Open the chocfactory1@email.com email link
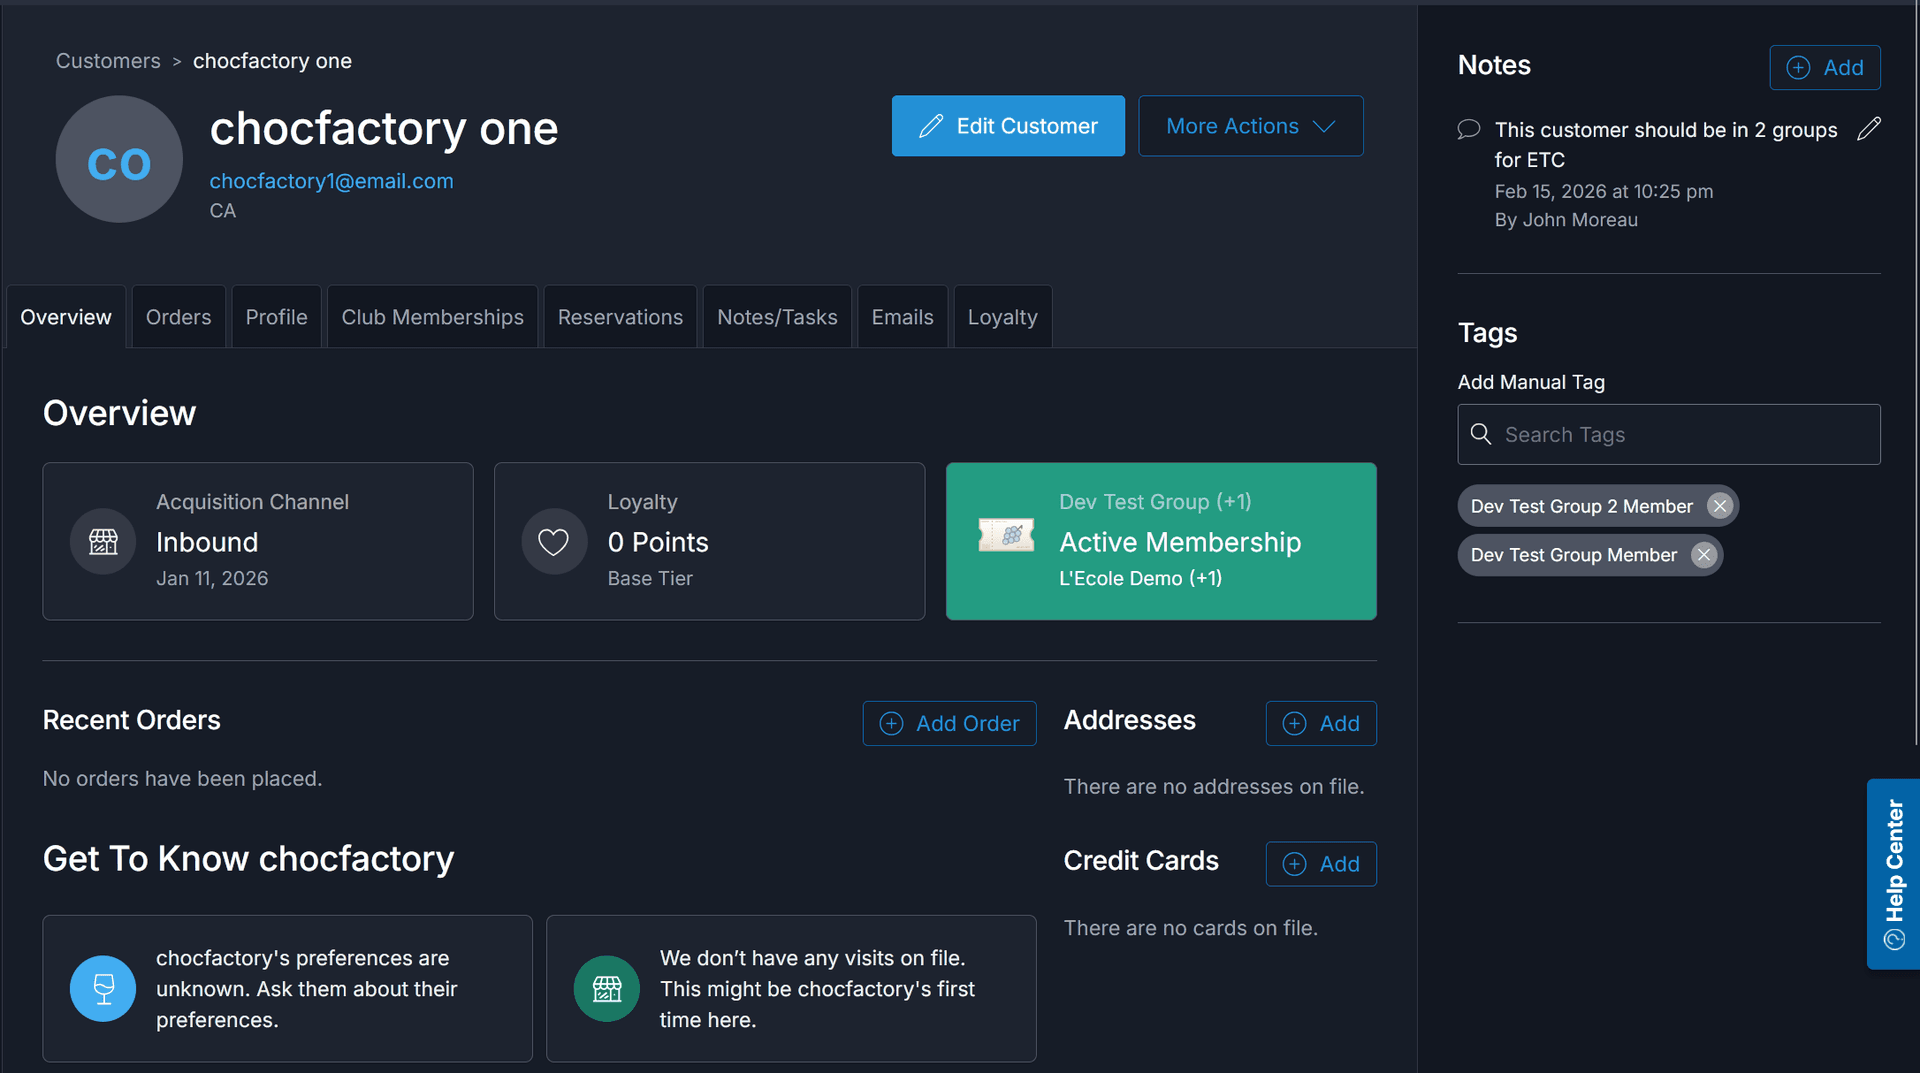This screenshot has width=1920, height=1073. tap(331, 181)
